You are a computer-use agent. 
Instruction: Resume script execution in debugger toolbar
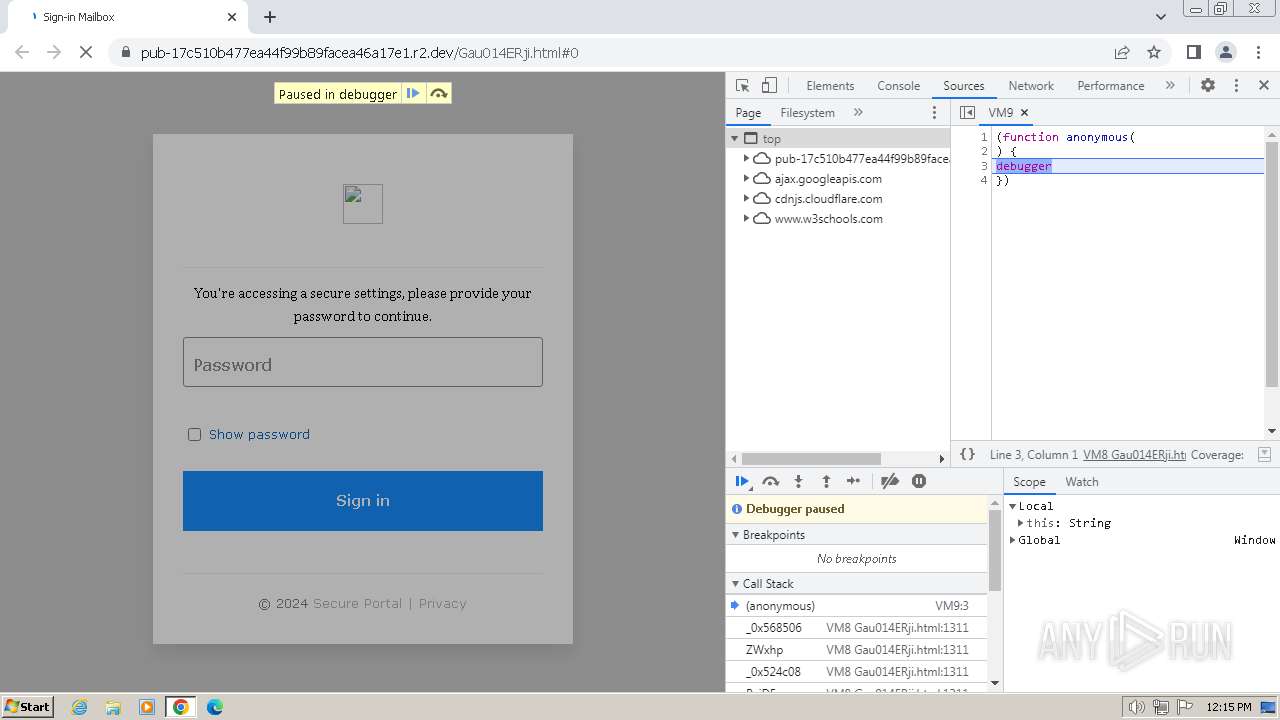742,481
